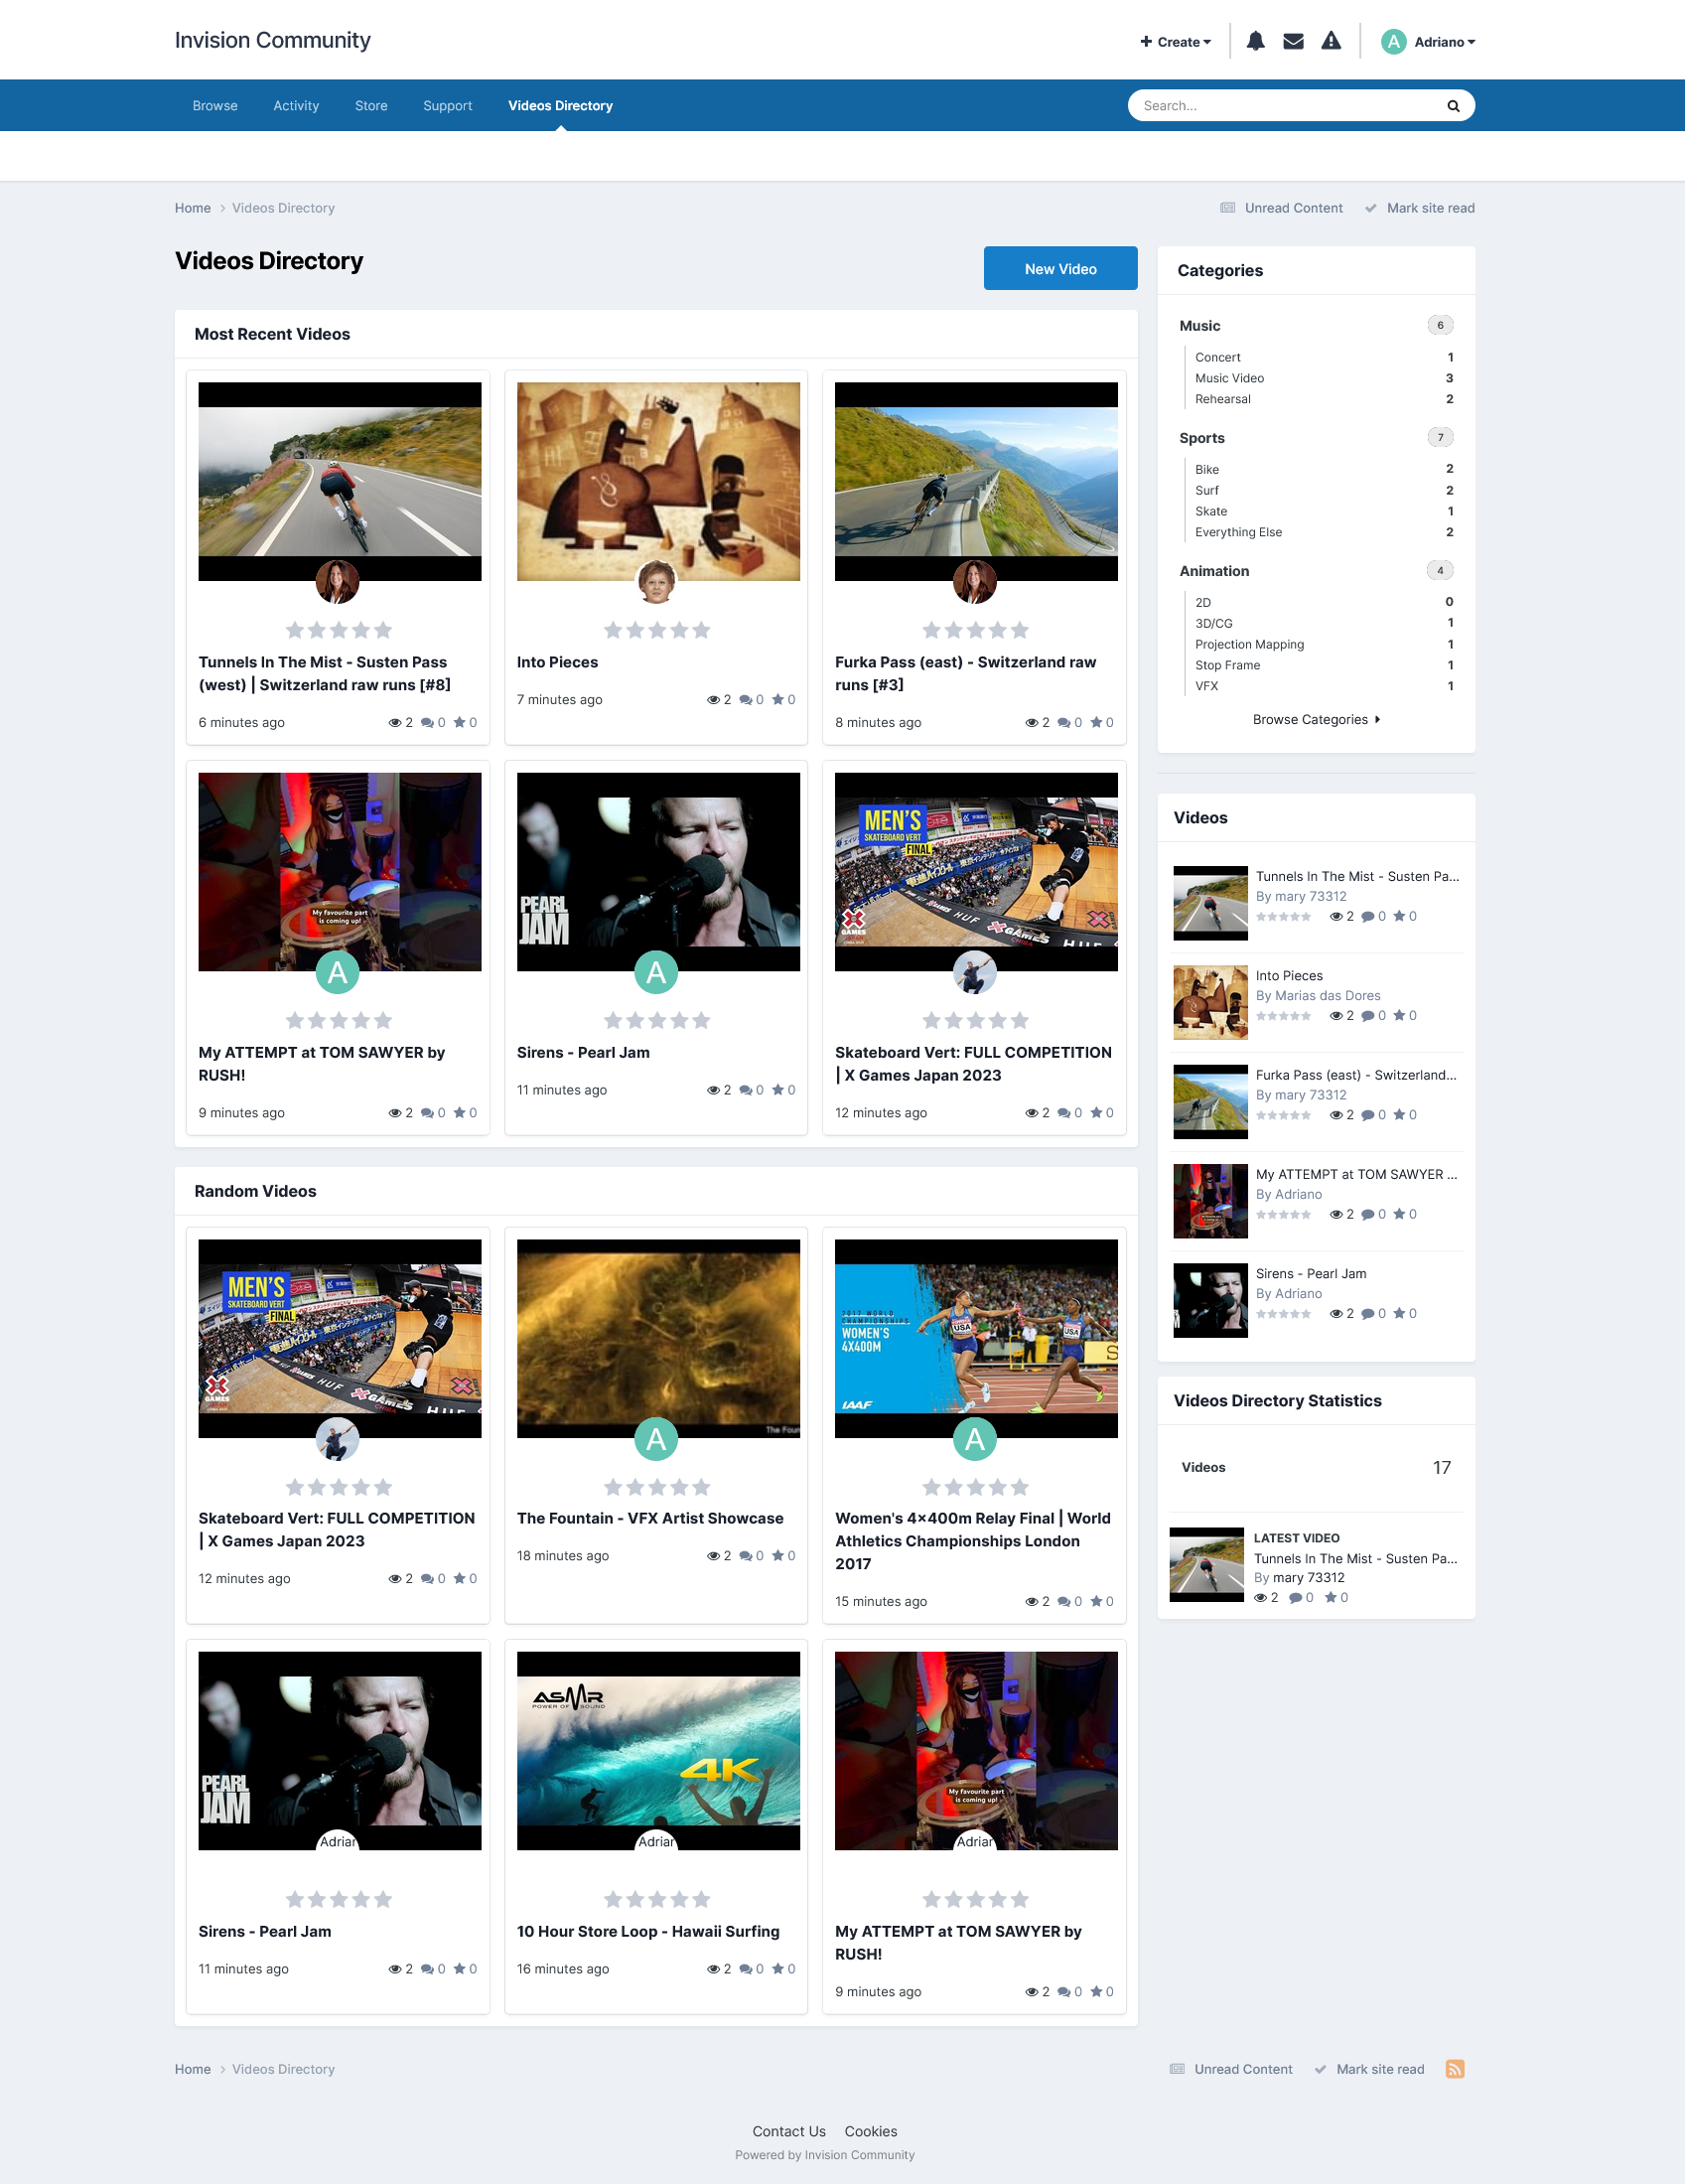
Task: Open the Create dropdown
Action: click(1175, 41)
